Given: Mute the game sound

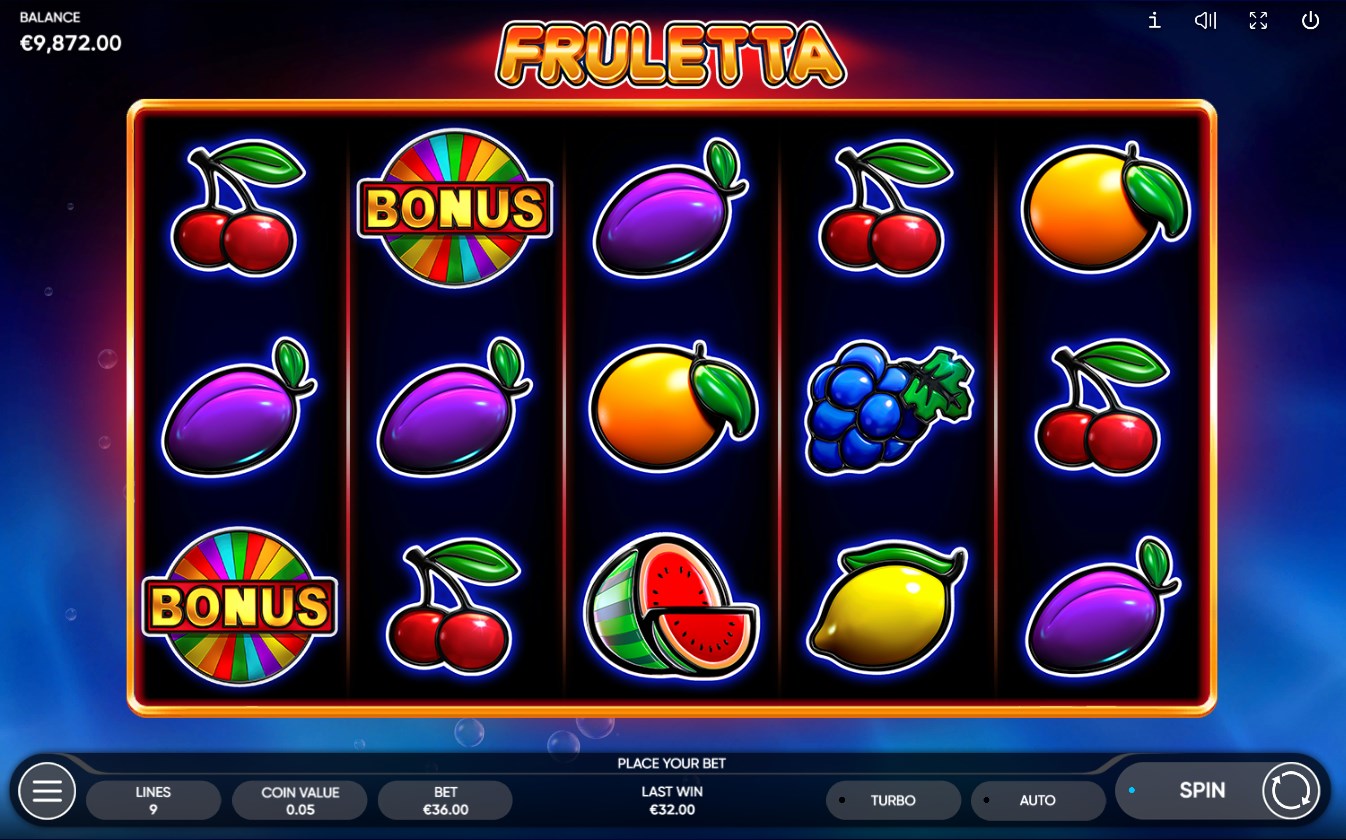Looking at the screenshot, I should (1206, 20).
